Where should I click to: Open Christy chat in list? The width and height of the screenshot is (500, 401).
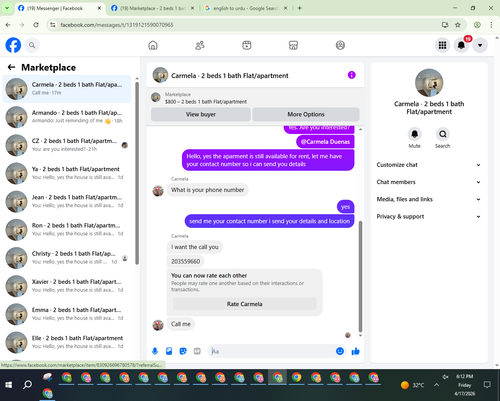pyautogui.click(x=67, y=258)
